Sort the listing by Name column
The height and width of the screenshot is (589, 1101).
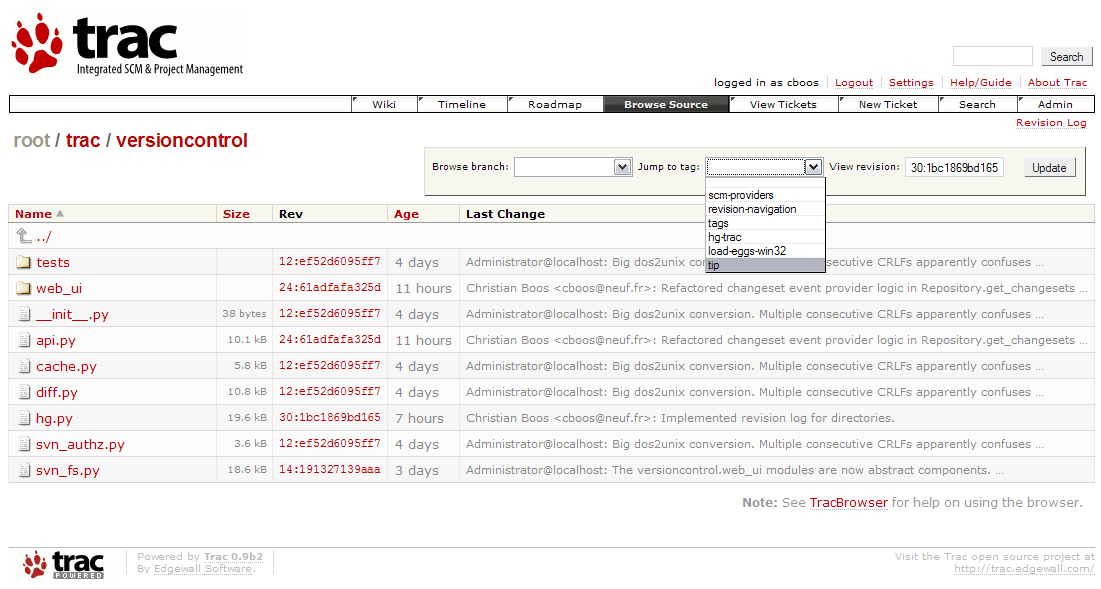click(x=34, y=214)
